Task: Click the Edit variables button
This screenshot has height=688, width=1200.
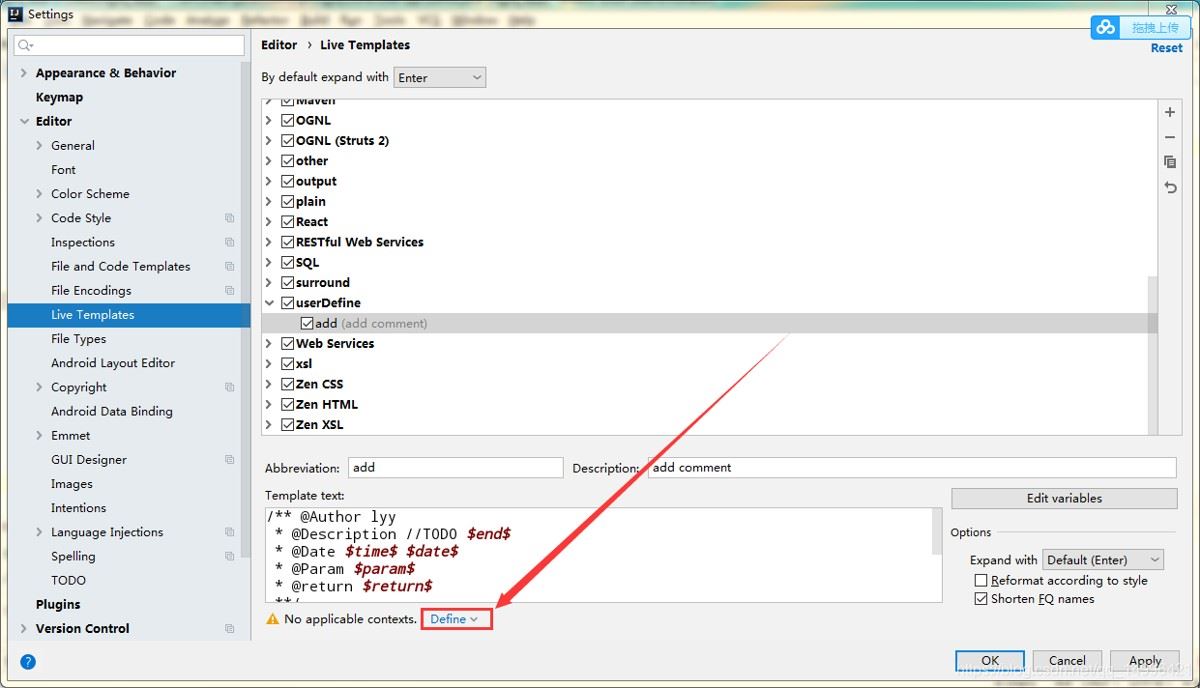Action: [1064, 498]
